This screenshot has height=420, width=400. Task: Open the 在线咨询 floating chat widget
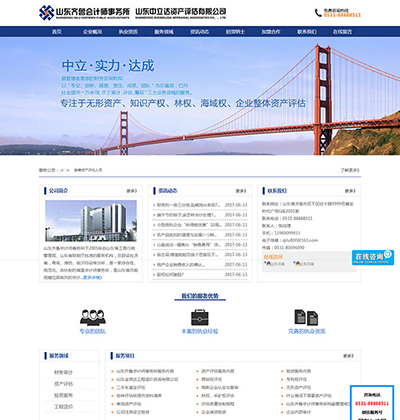pos(373,257)
